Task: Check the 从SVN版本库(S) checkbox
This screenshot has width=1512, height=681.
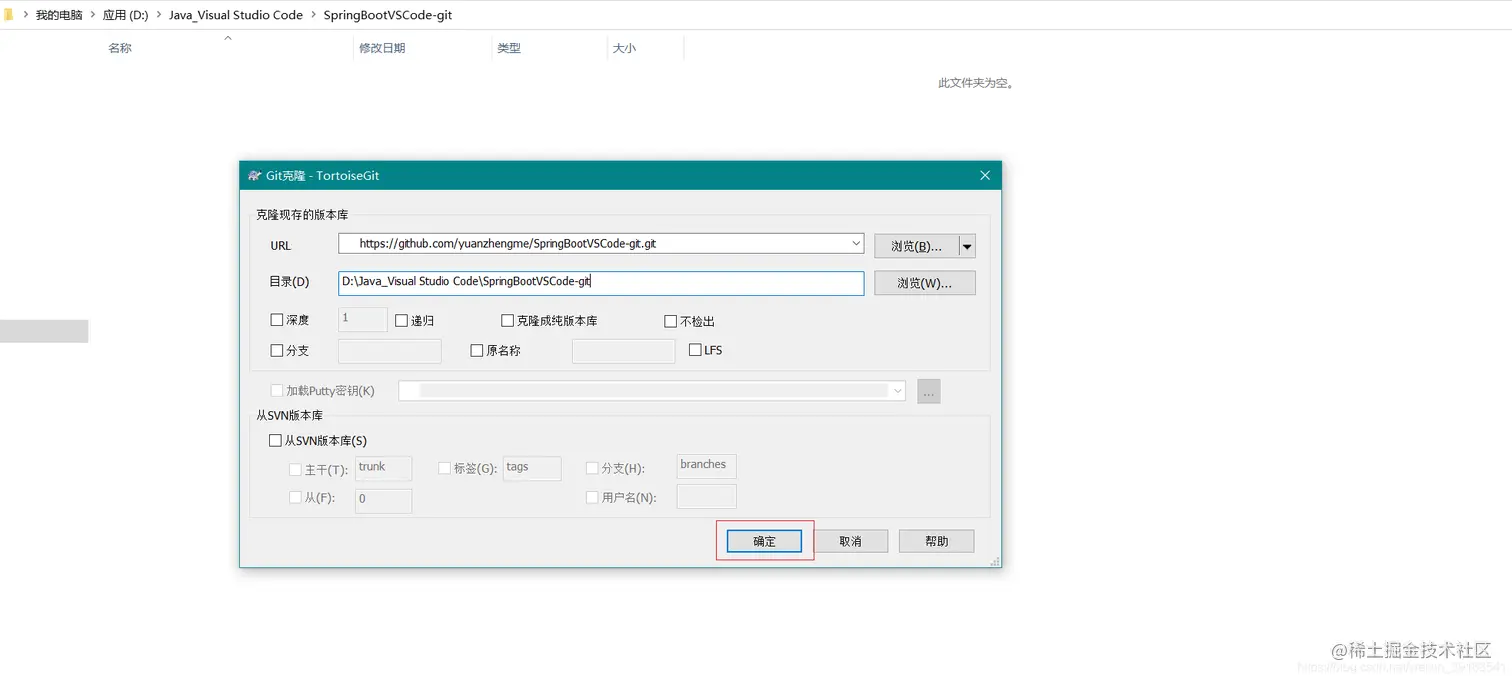Action: tap(276, 440)
